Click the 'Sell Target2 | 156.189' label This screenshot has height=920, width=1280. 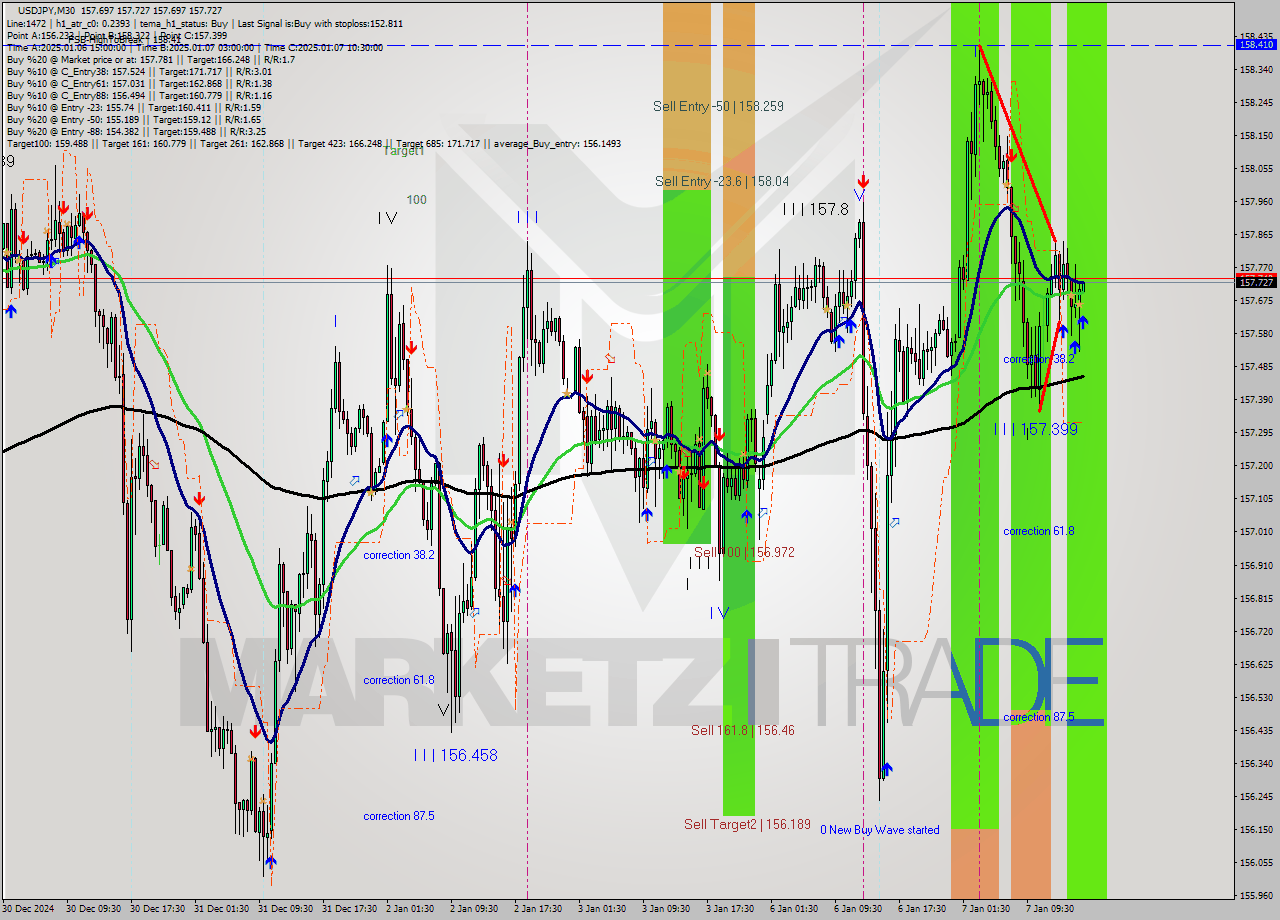pyautogui.click(x=747, y=825)
